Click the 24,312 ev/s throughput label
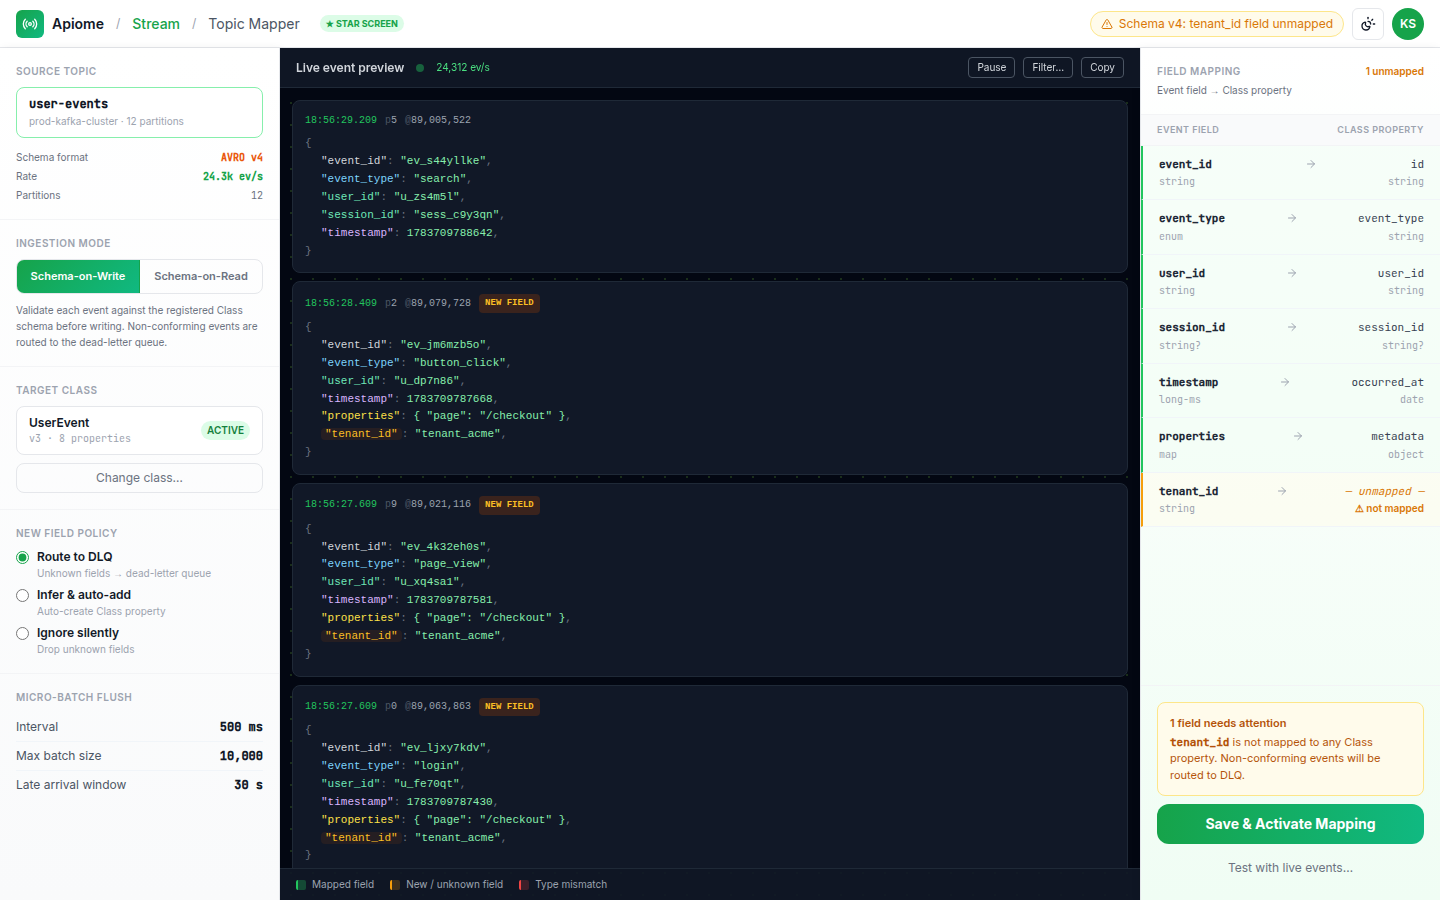Viewport: 1440px width, 900px height. (463, 68)
